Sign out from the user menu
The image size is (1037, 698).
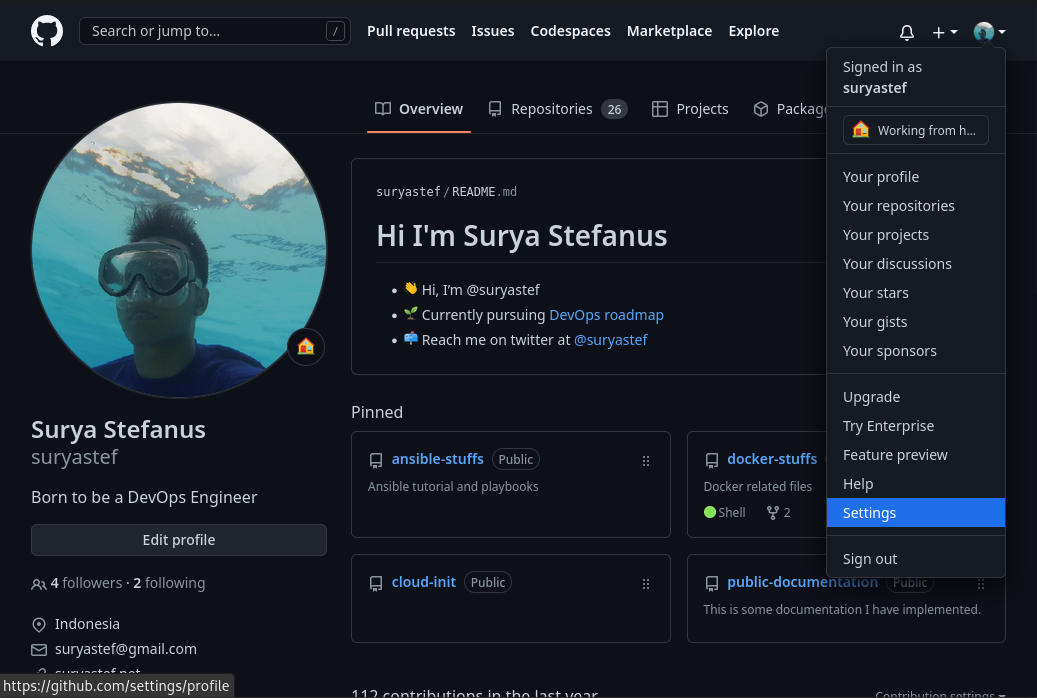point(916,559)
